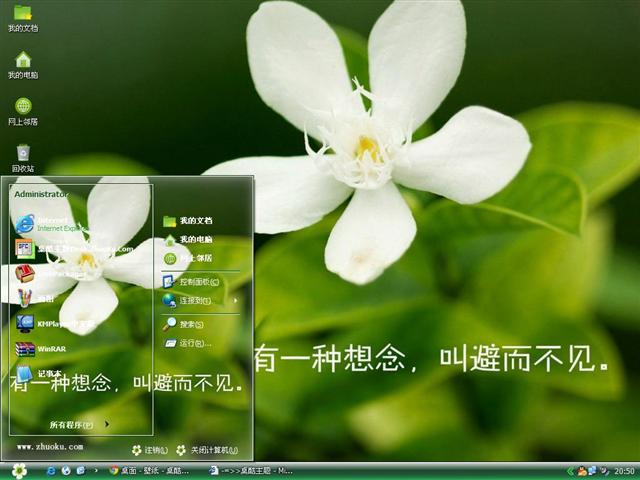
Task: Expand 所有程序 all programs list
Action: point(80,424)
